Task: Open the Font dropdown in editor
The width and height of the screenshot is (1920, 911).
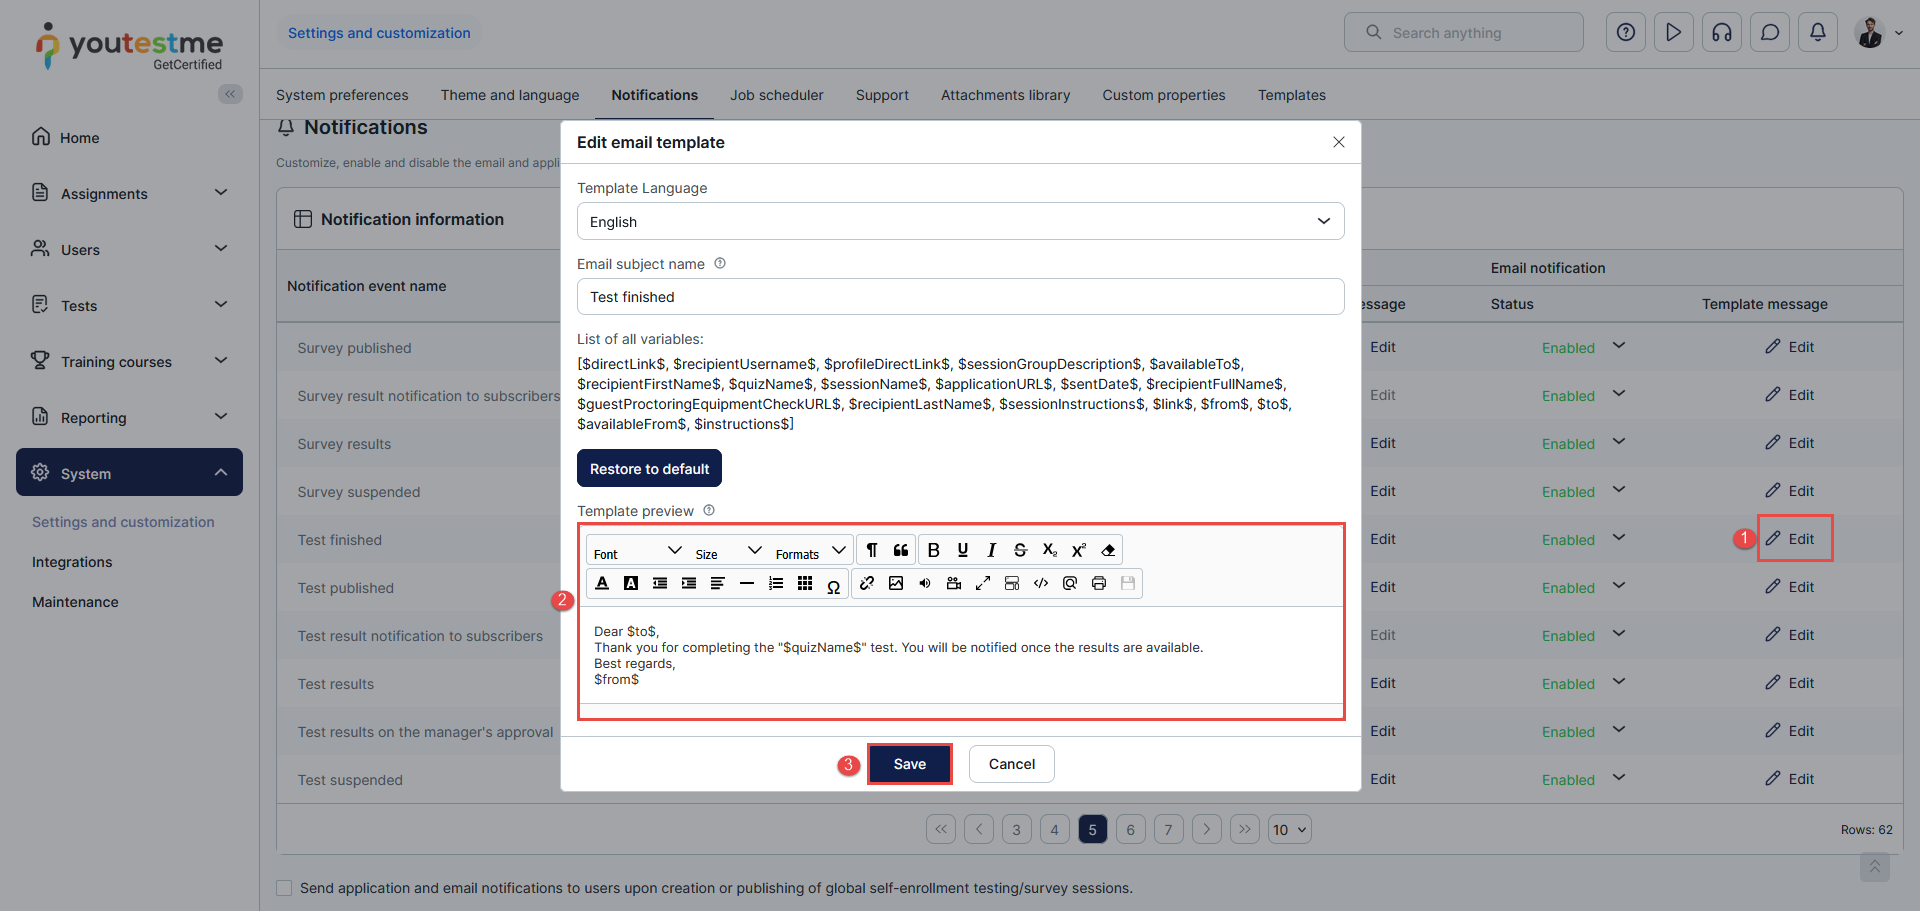Action: point(637,551)
